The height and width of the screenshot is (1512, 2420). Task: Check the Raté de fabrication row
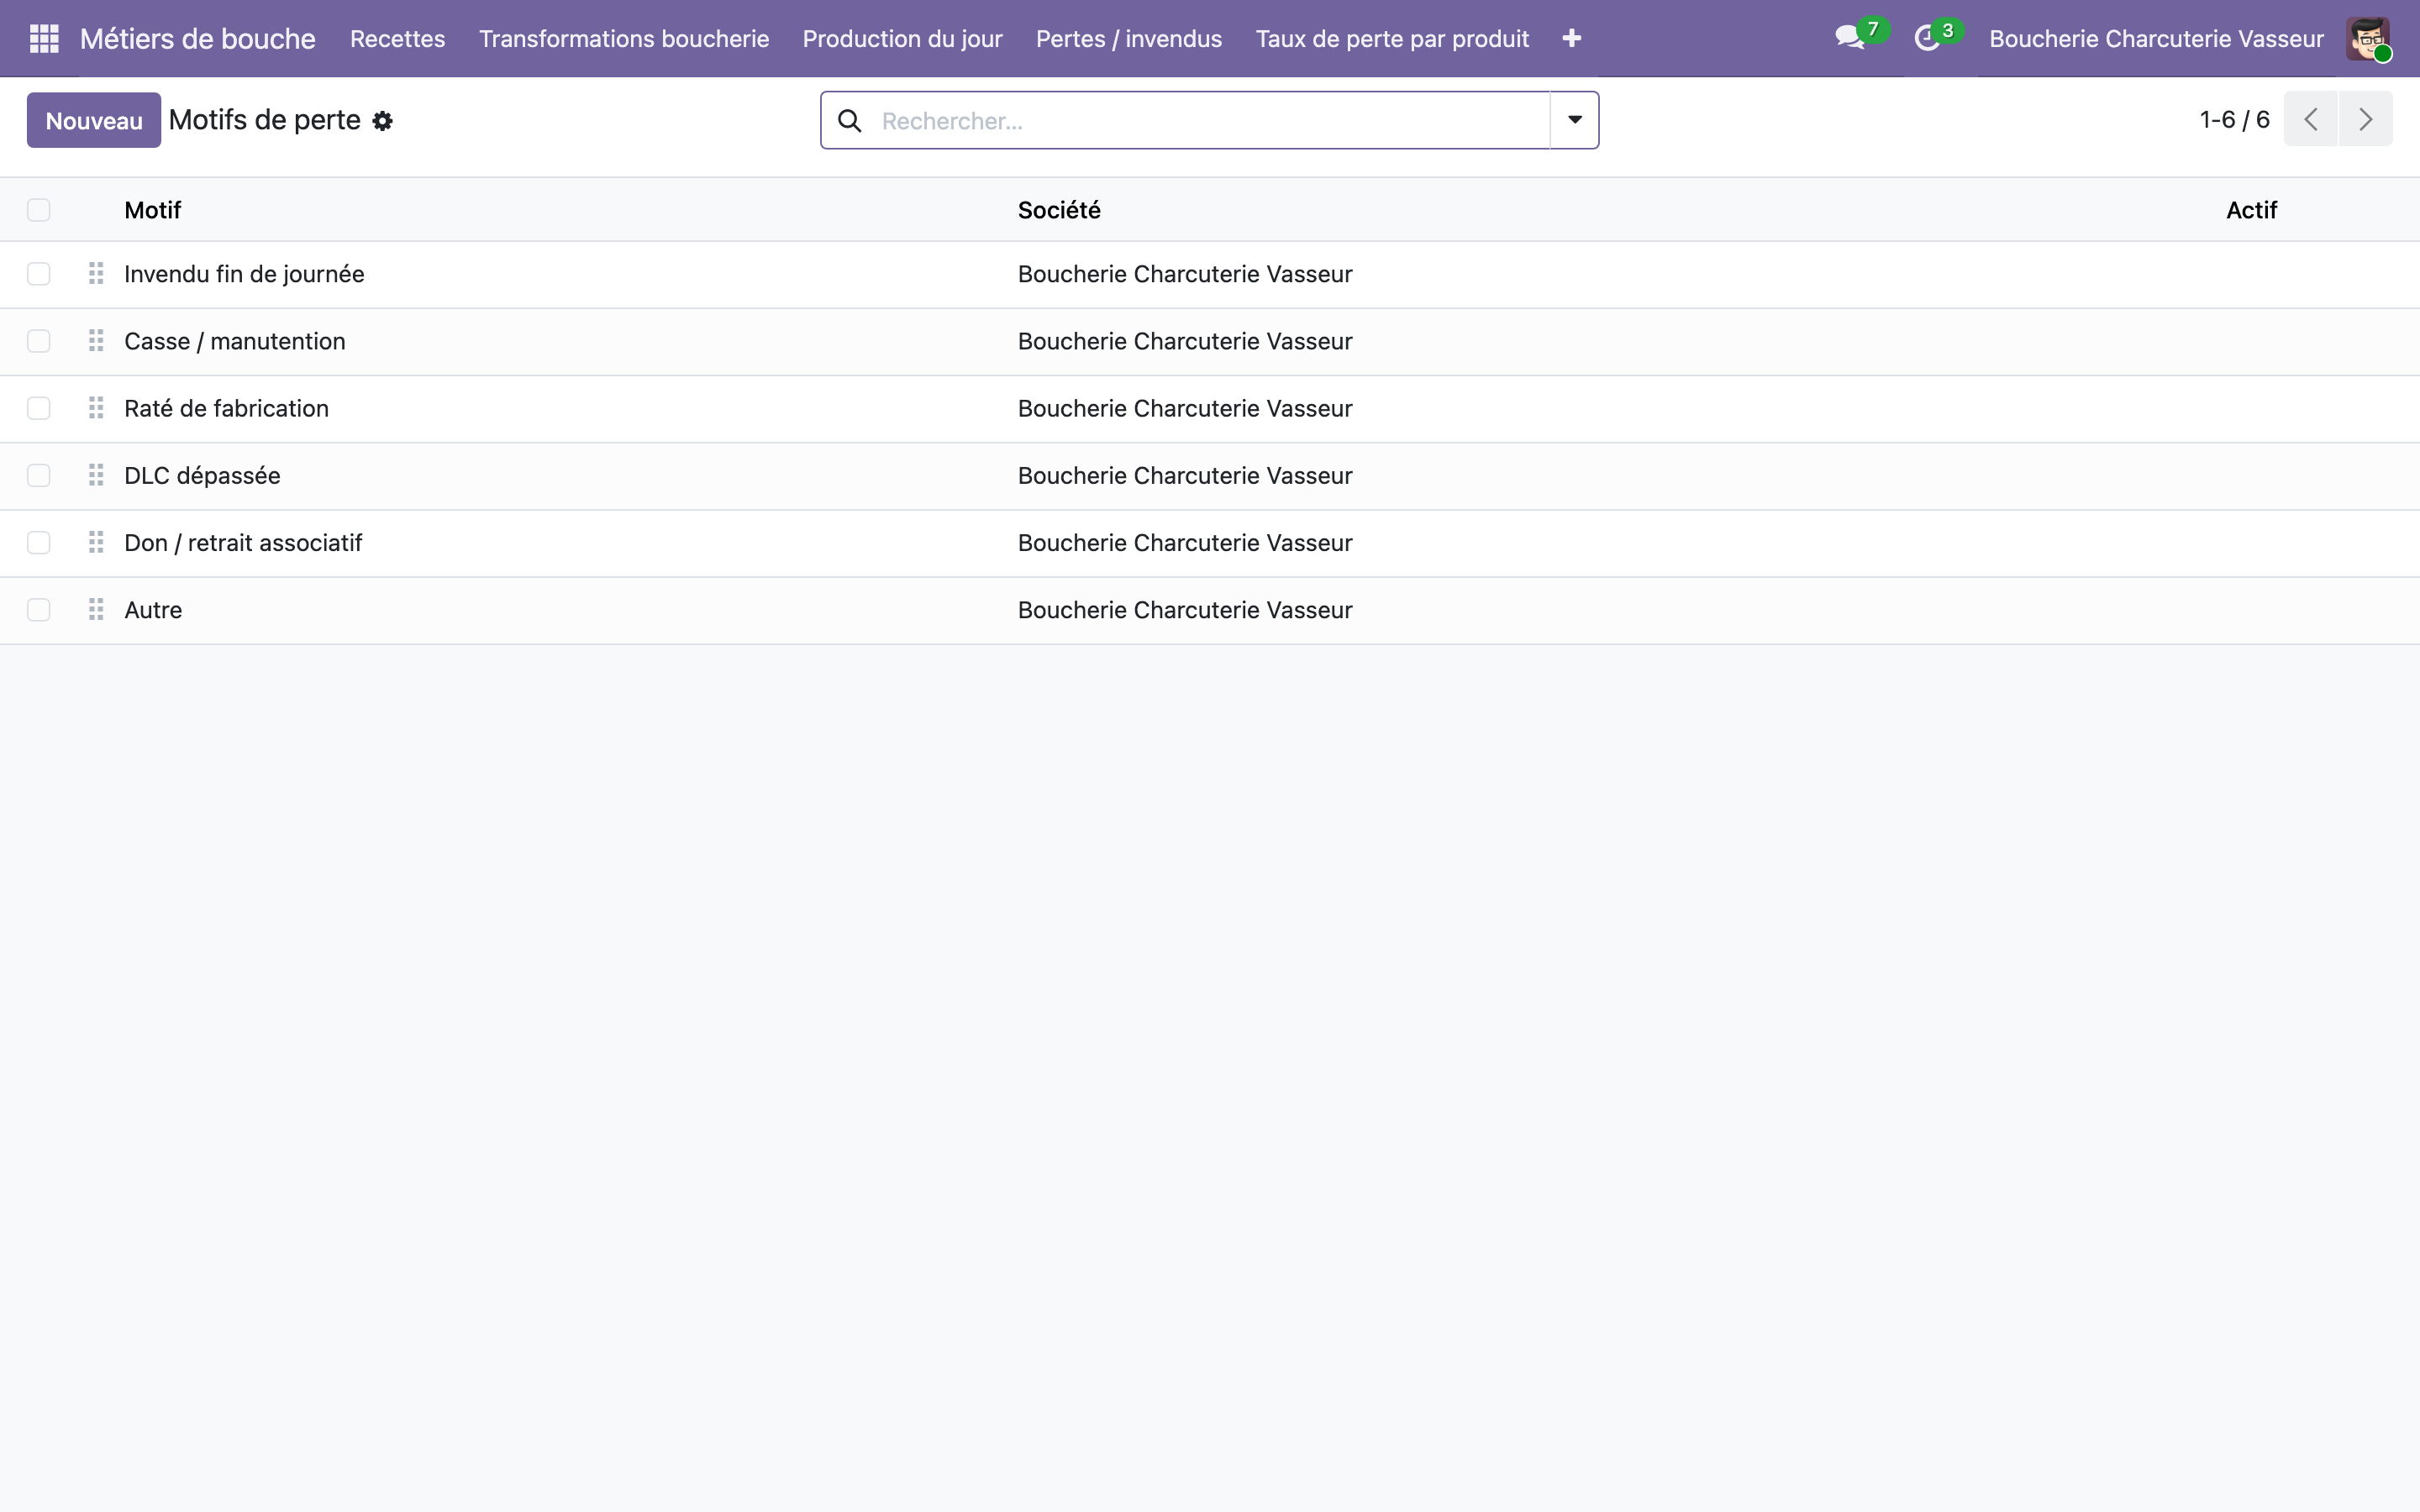(x=39, y=408)
